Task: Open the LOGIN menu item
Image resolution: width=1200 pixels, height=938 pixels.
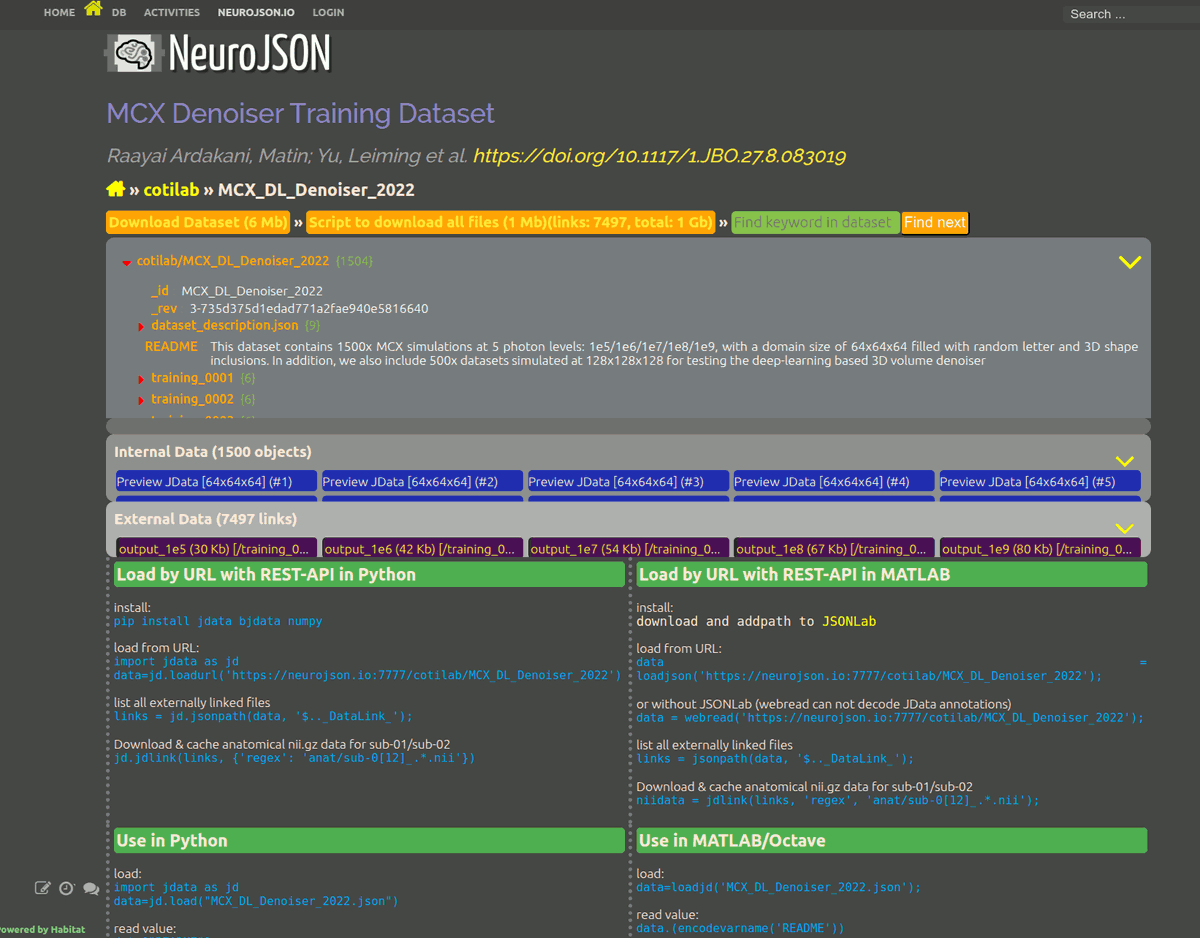Action: (328, 13)
